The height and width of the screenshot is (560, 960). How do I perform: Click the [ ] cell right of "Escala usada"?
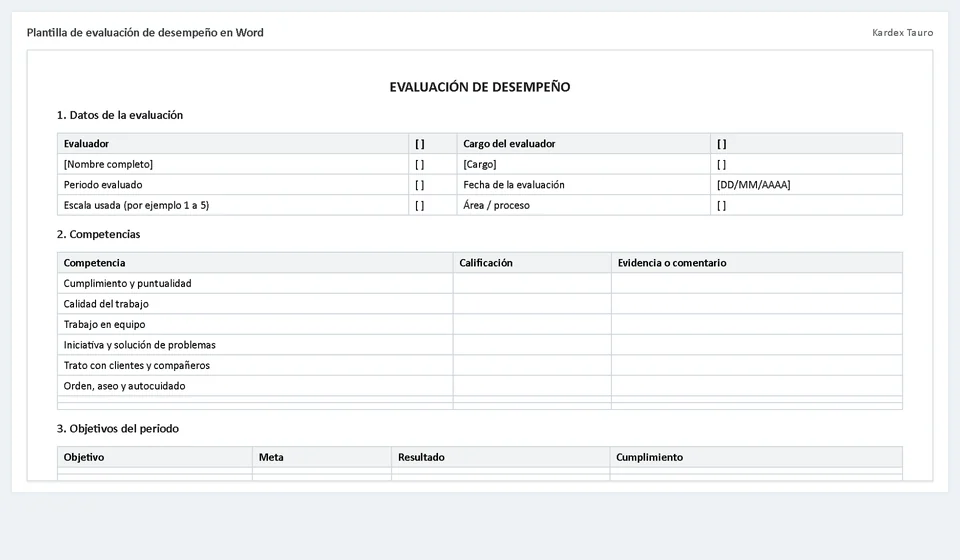(x=433, y=206)
